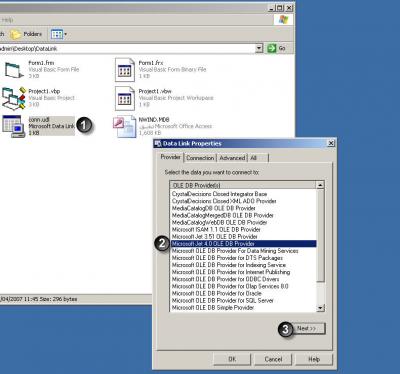Switch to the Connection tab
400x374 pixels.
point(200,158)
